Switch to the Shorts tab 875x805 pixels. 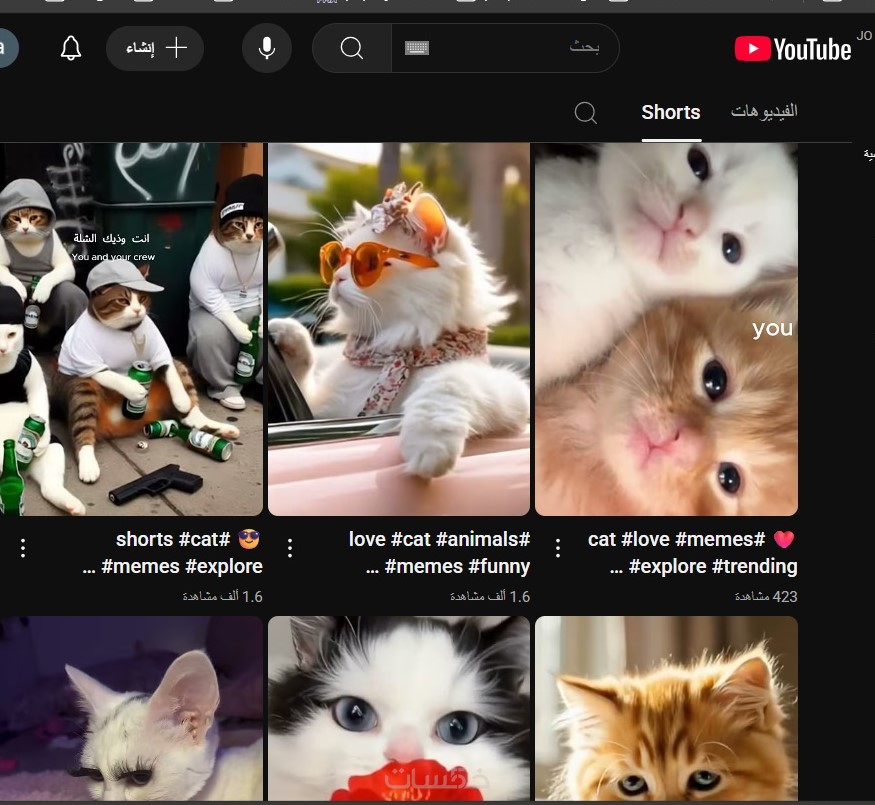[x=671, y=113]
